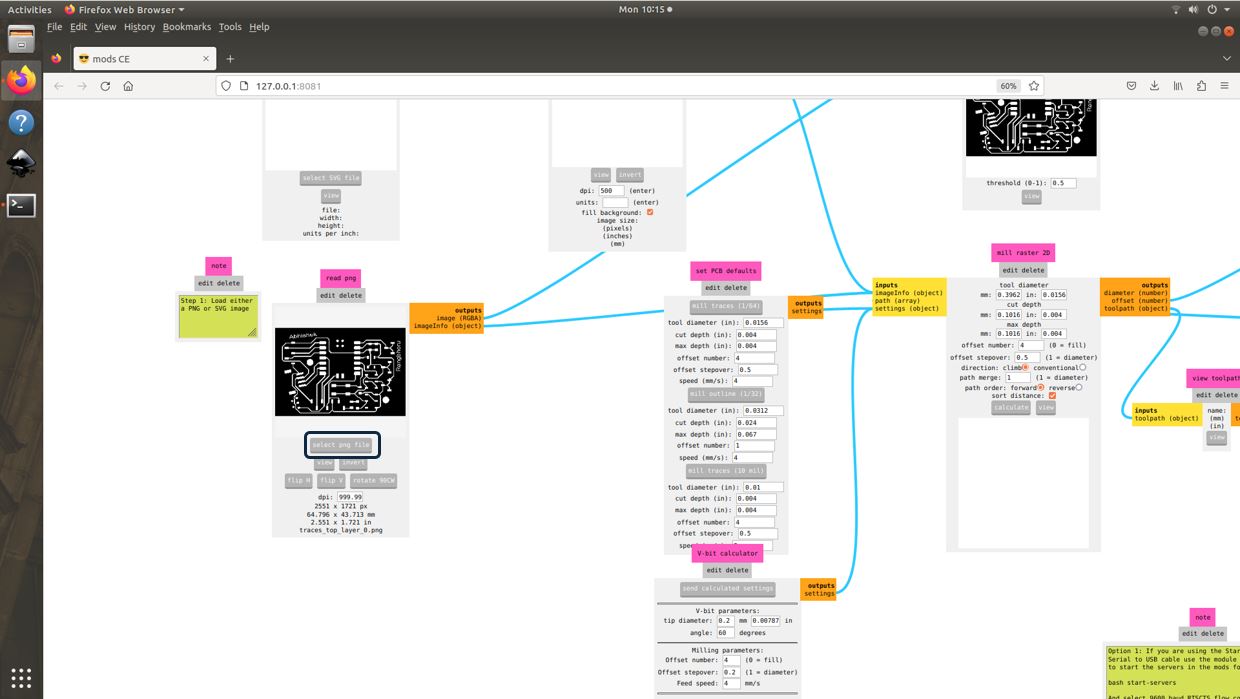Viewport: 1240px width, 699px height.
Task: Open the Bookmarks menu
Action: [187, 27]
